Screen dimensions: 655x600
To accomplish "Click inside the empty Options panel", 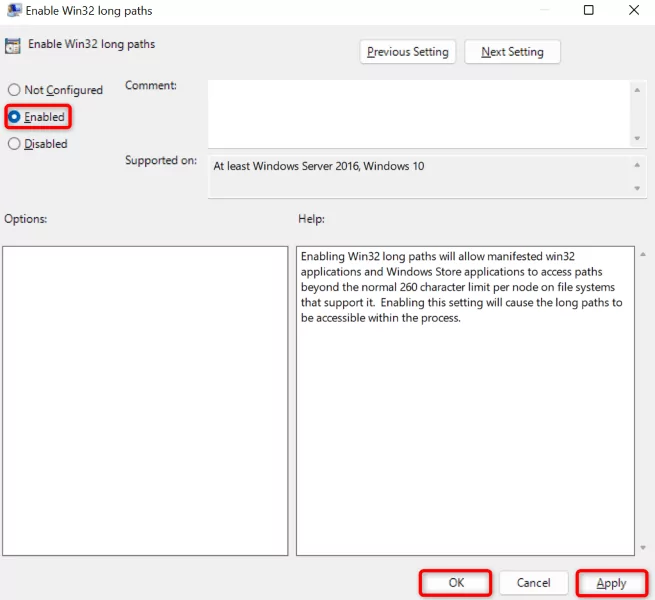I will point(145,400).
